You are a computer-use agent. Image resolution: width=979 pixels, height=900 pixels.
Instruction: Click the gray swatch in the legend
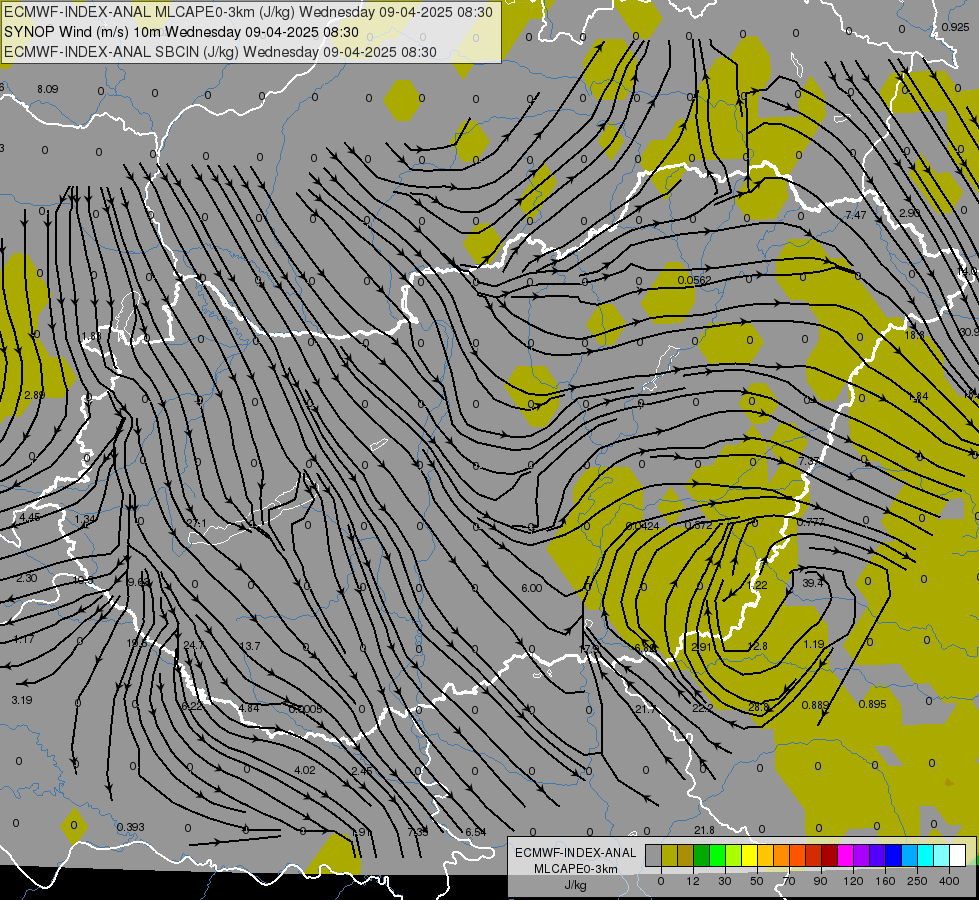(654, 855)
